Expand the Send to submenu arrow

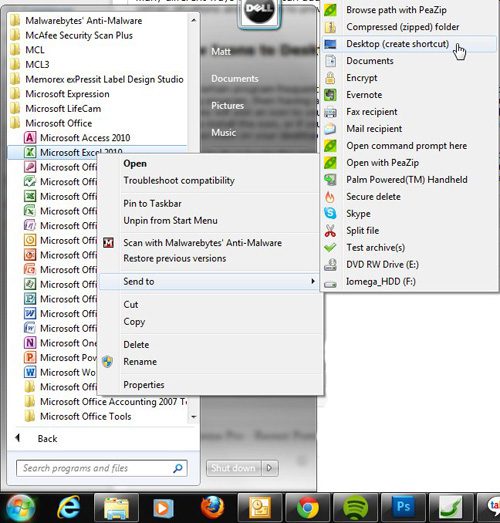coord(313,281)
